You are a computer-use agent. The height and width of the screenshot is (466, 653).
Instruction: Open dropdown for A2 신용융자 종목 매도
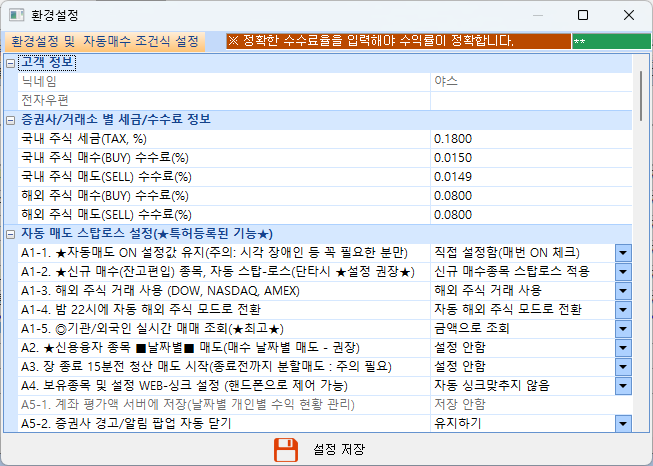pos(622,348)
